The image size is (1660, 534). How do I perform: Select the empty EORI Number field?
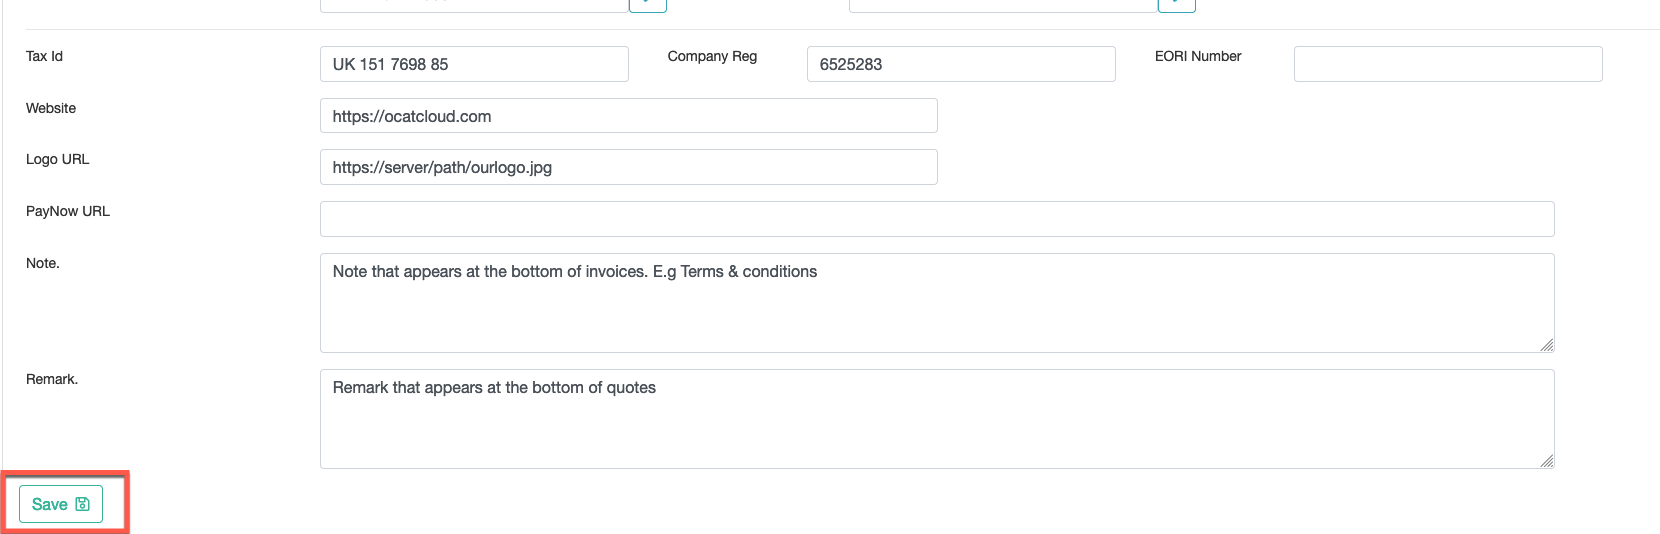click(x=1447, y=64)
